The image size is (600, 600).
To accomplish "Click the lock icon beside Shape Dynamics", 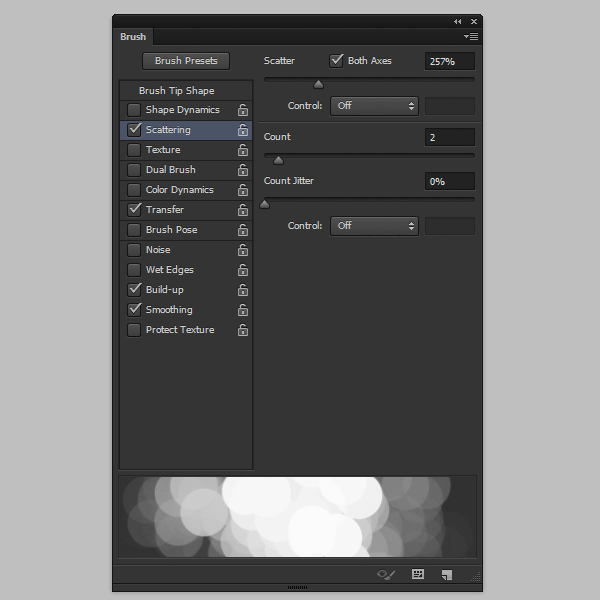I will [243, 110].
